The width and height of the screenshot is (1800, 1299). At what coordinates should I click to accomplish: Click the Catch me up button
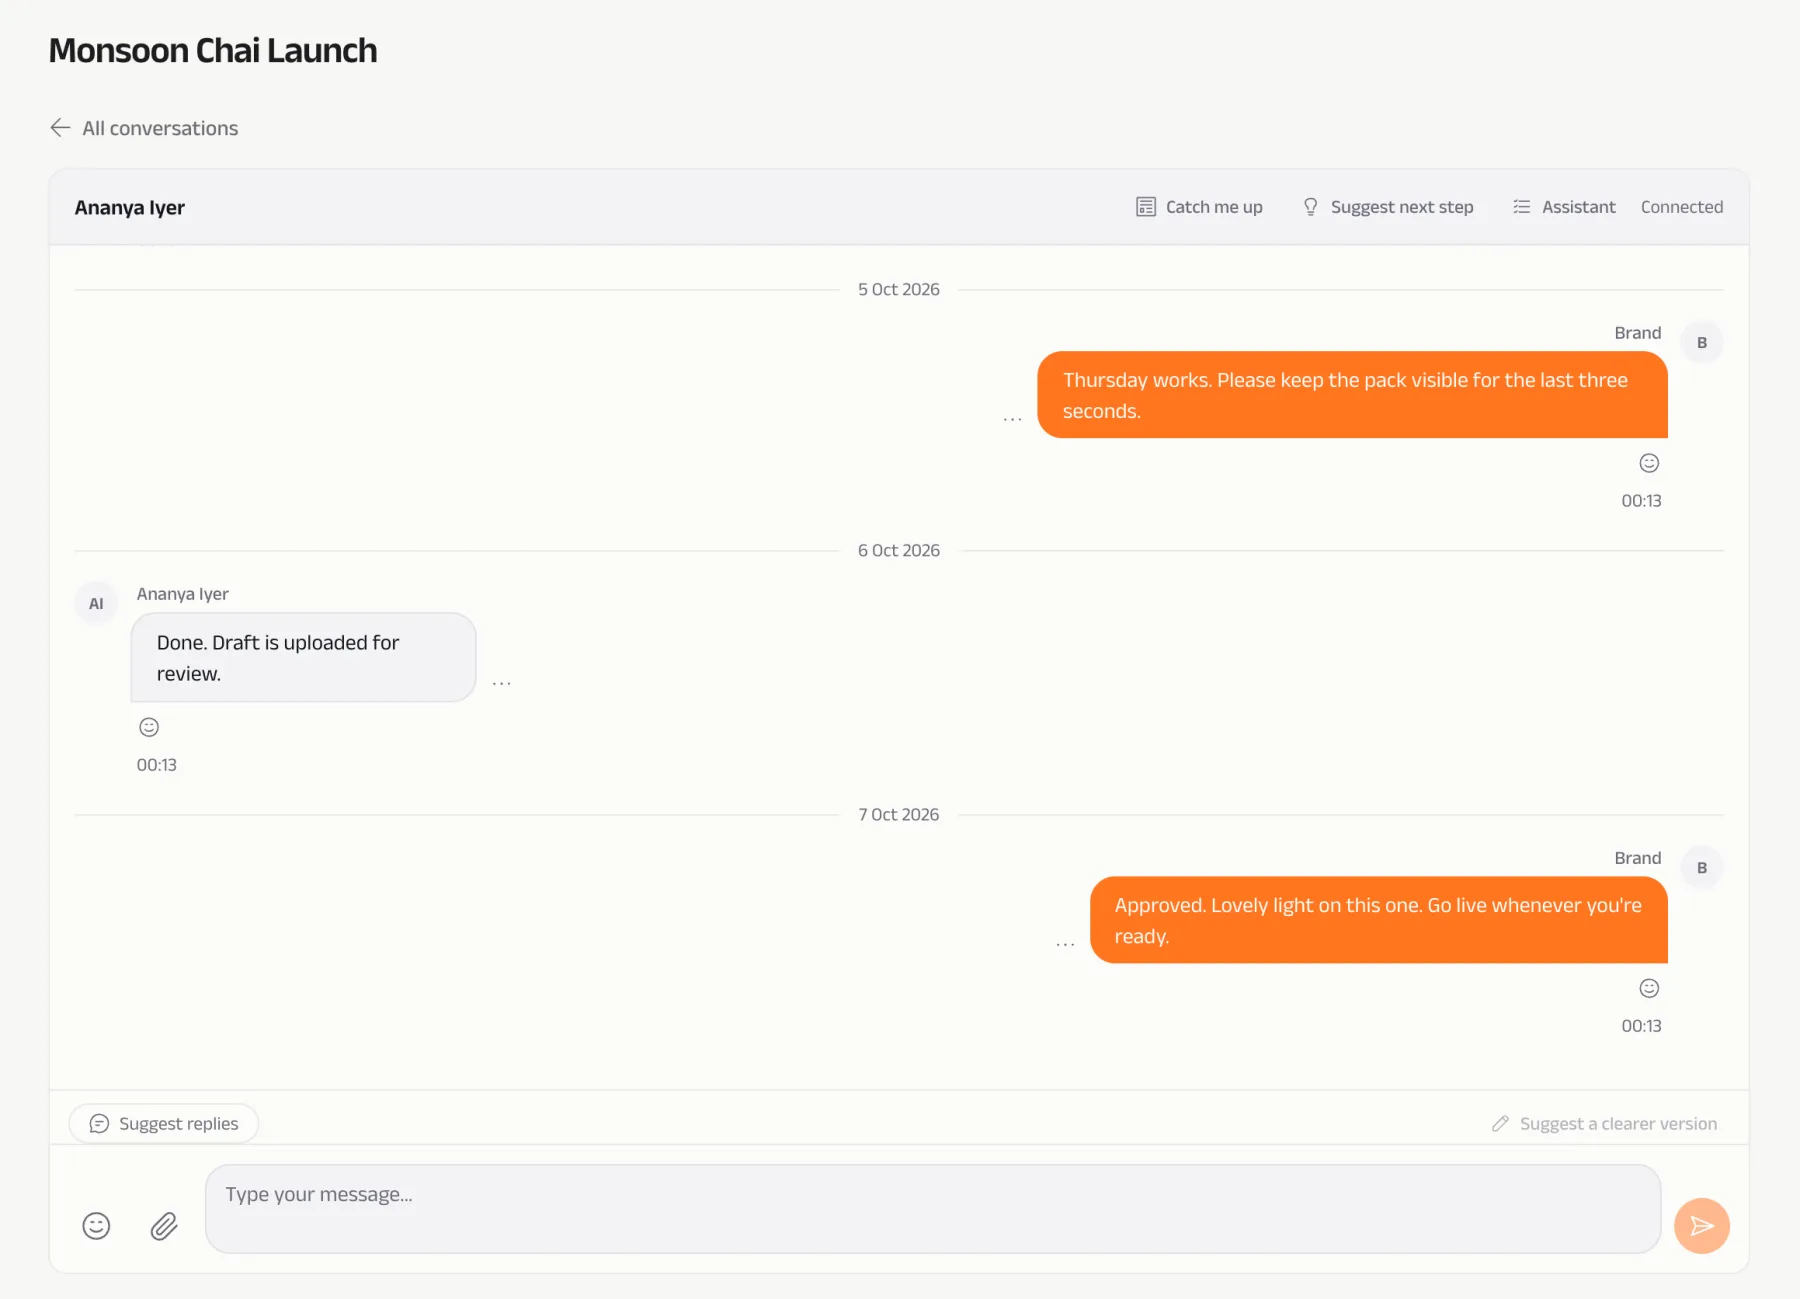click(1199, 207)
